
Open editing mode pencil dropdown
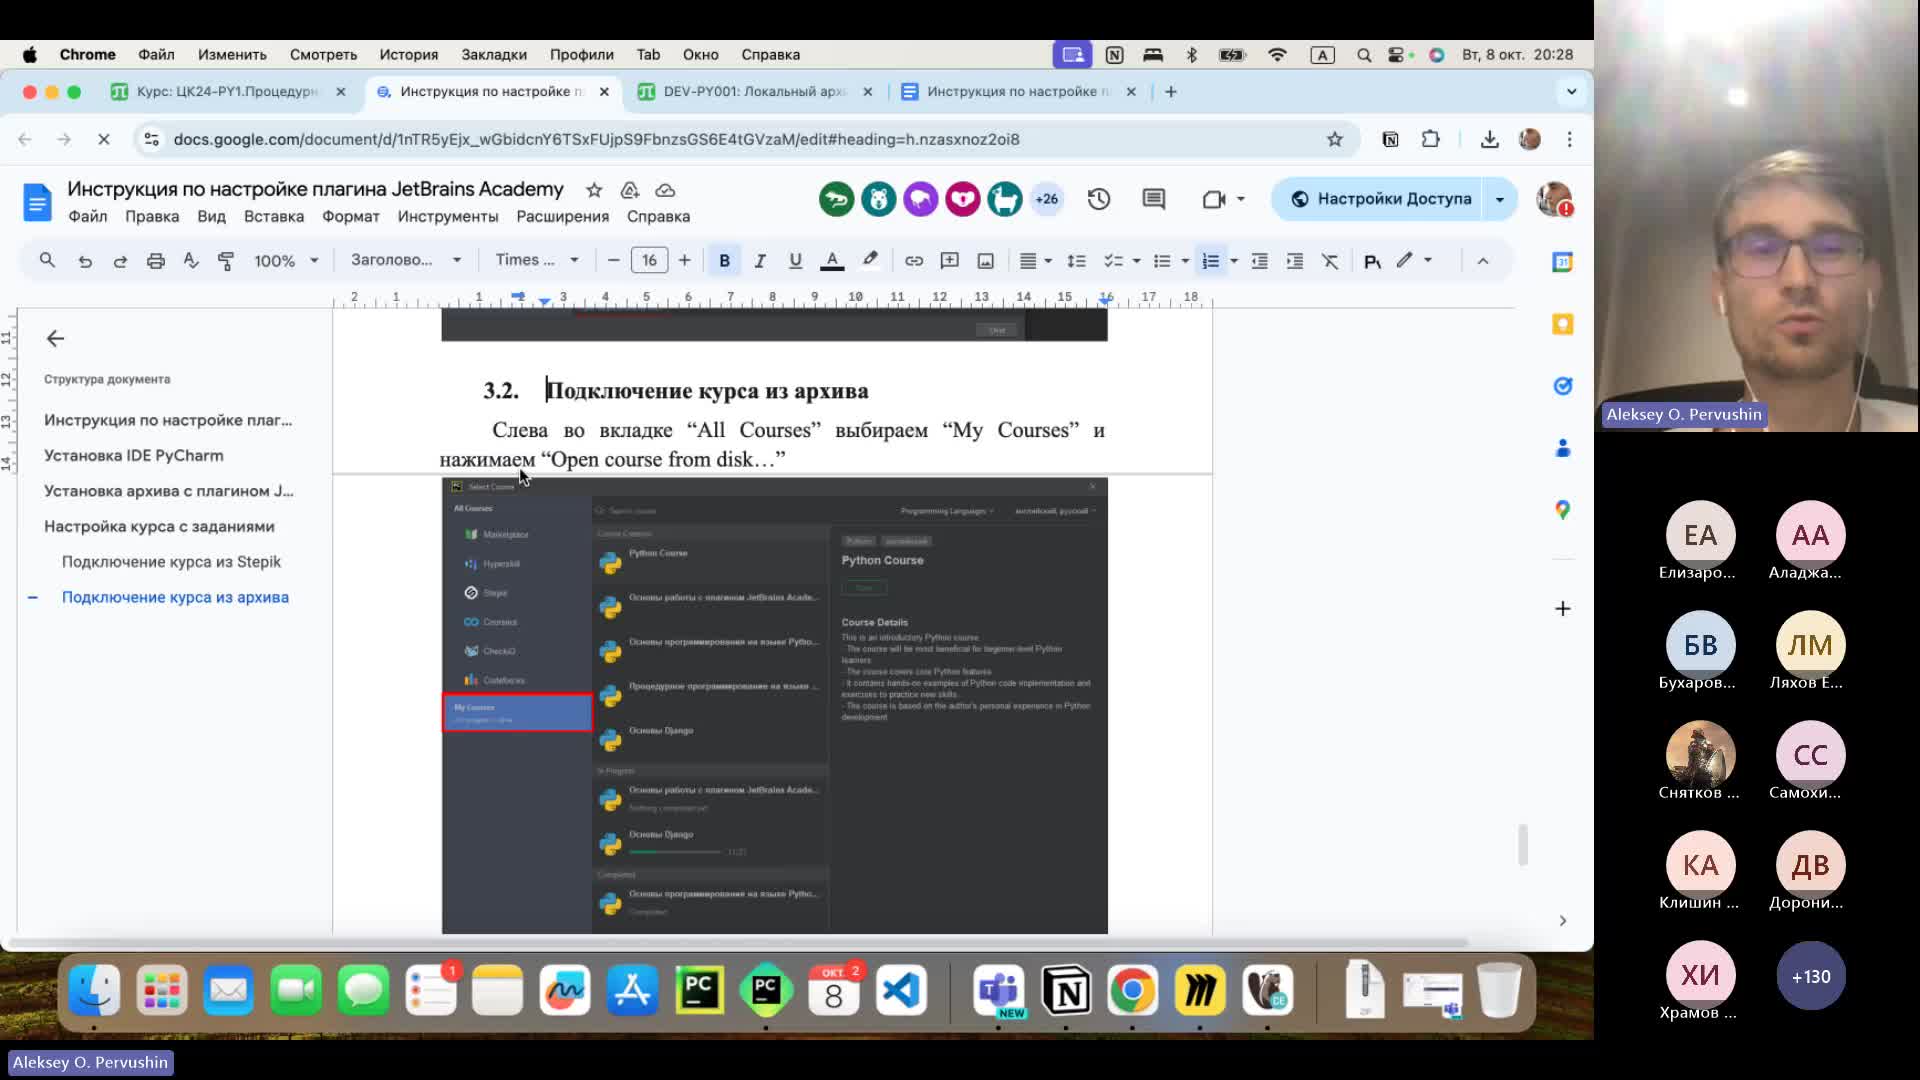pyautogui.click(x=1415, y=260)
